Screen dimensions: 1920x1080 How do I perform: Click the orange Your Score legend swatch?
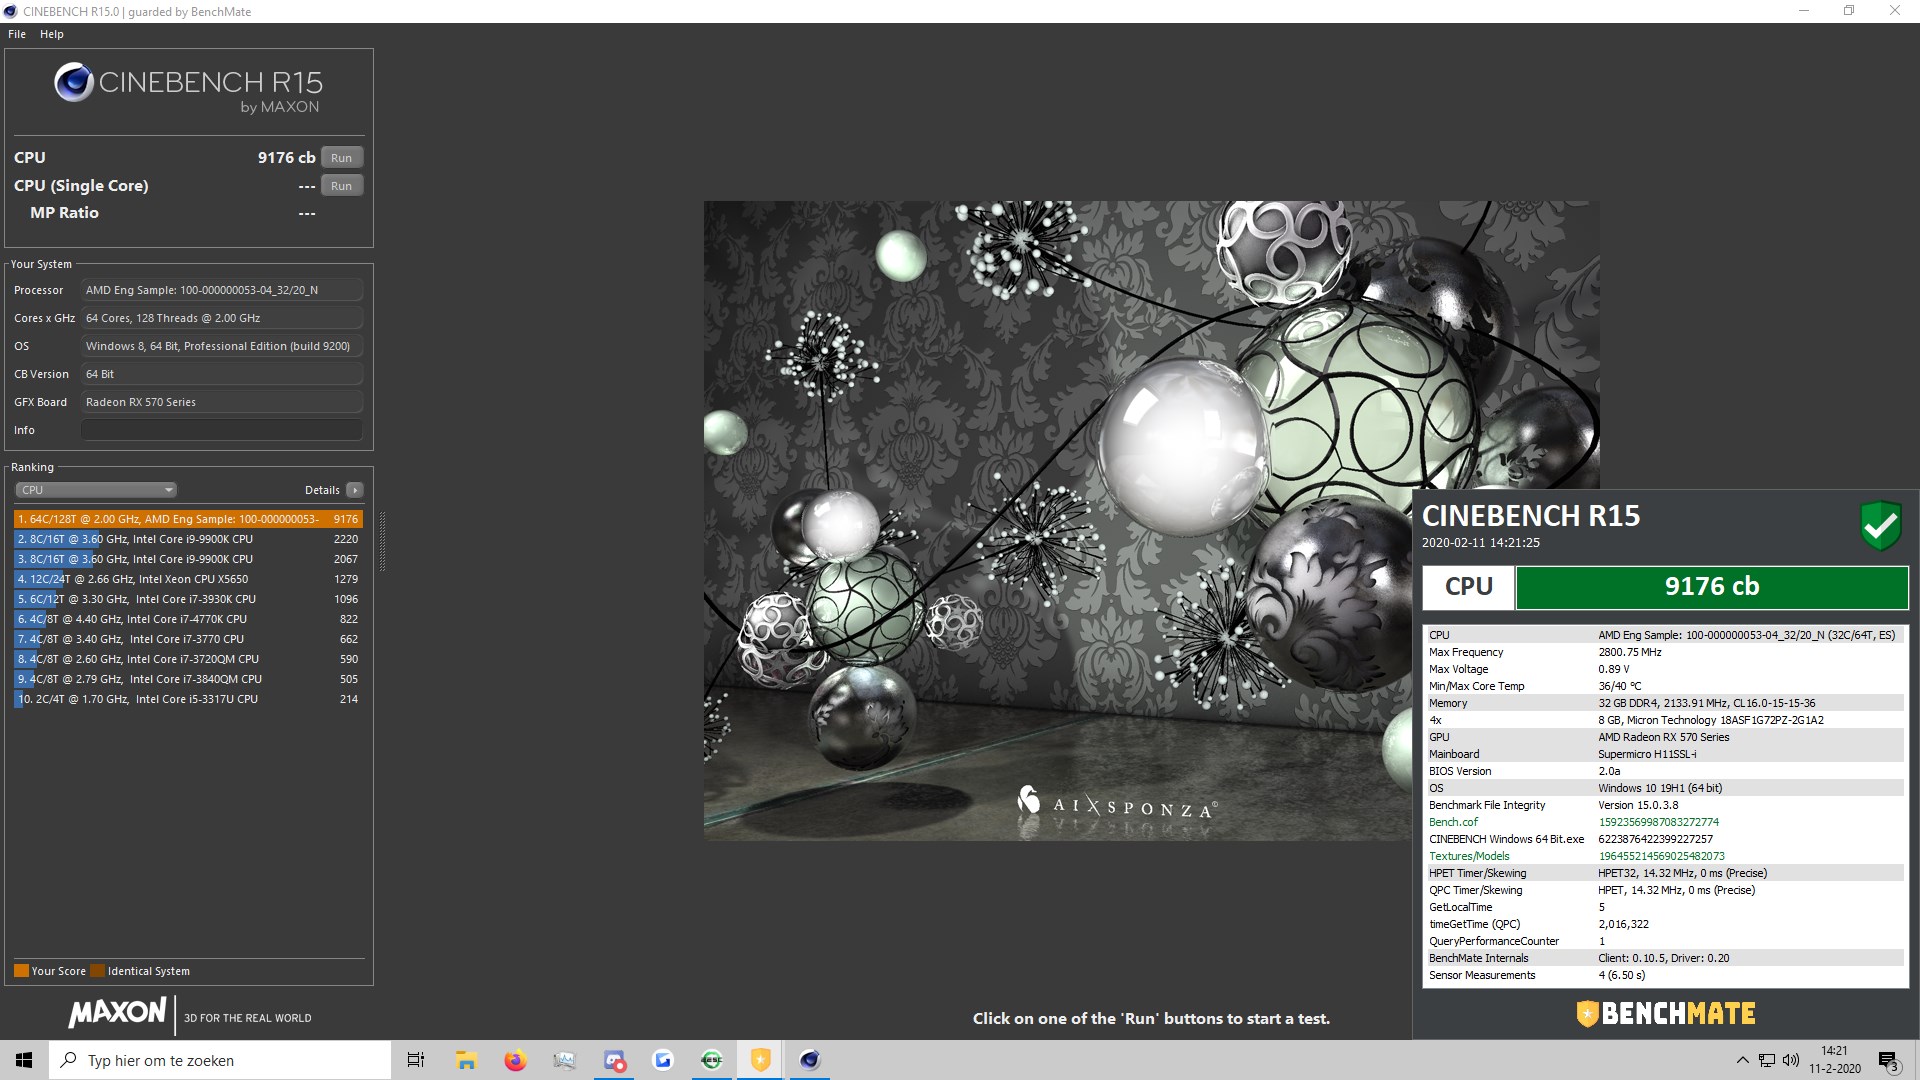pyautogui.click(x=21, y=971)
